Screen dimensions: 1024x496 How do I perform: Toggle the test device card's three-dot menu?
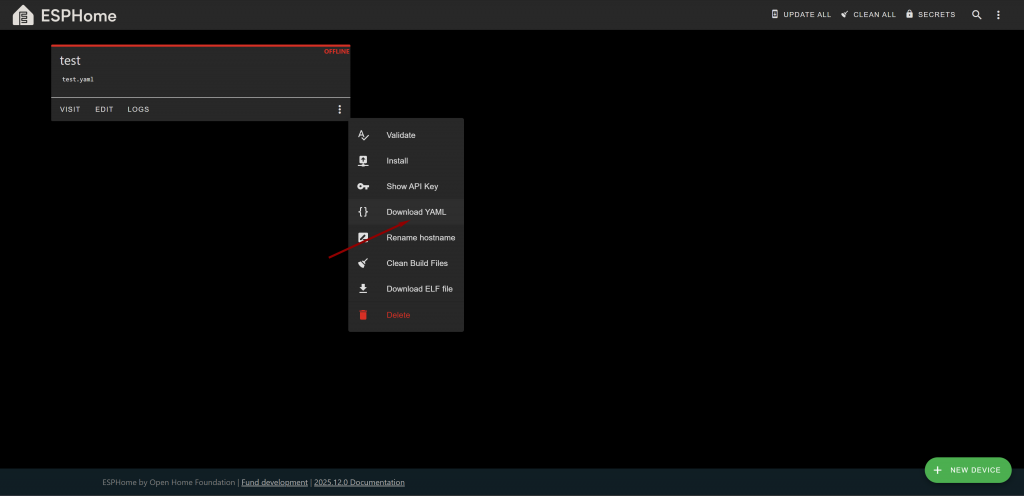point(339,109)
